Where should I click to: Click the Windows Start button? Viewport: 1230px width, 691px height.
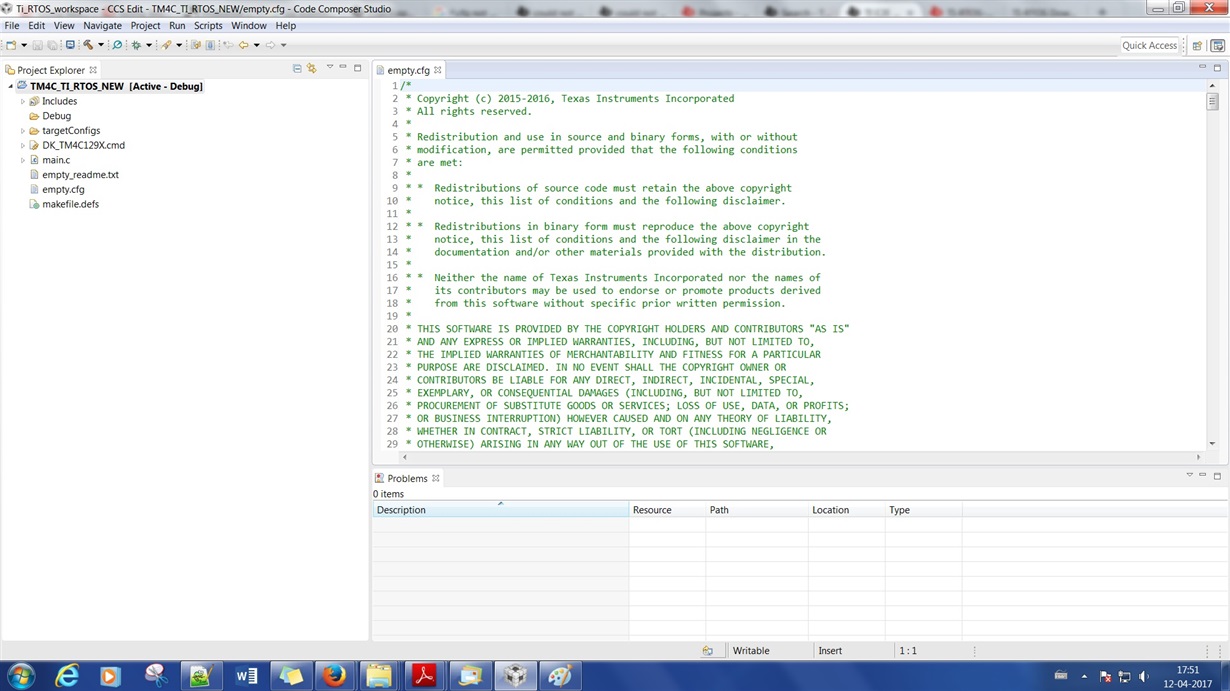coord(20,676)
